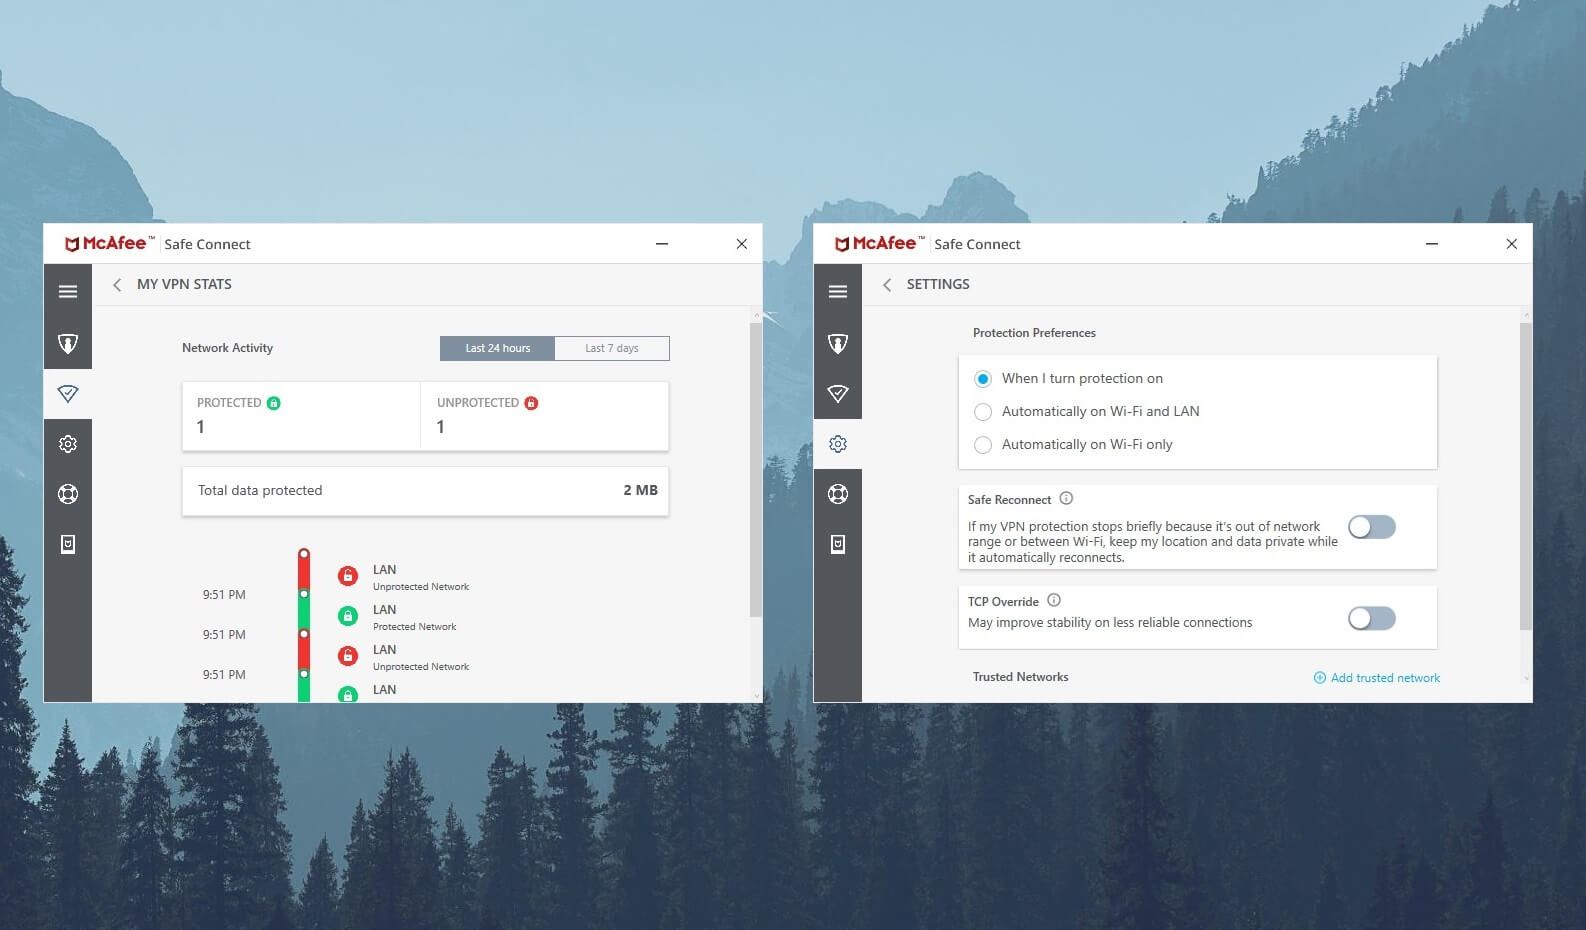Select 'Automatically on Wi-Fi only' option
This screenshot has width=1586, height=930.
[x=983, y=445]
